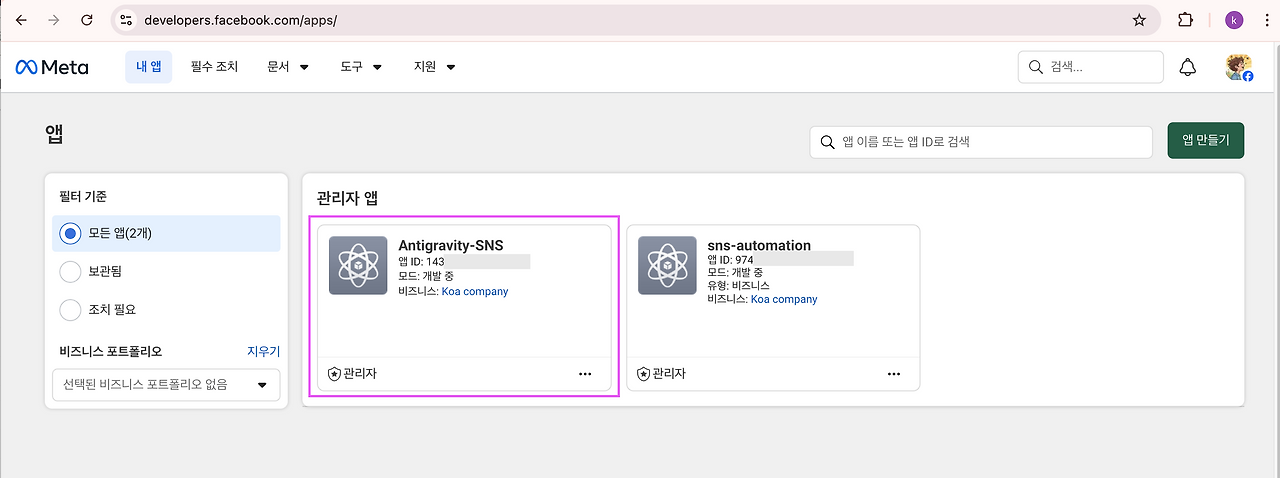Click the admin shield icon on sns-automation
1280x478 pixels.
pyautogui.click(x=643, y=374)
